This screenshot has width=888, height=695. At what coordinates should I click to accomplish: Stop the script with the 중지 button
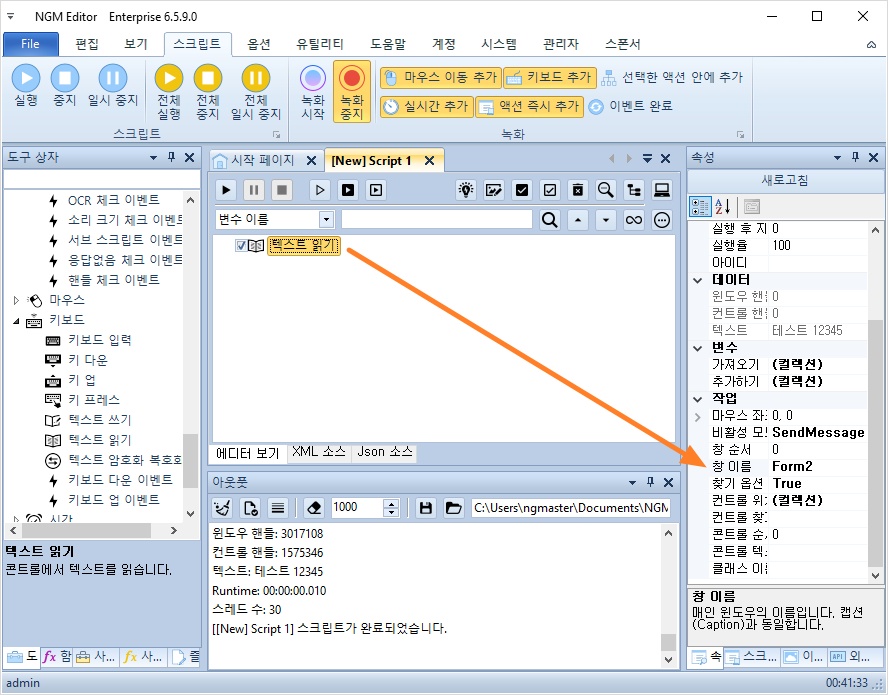(65, 86)
